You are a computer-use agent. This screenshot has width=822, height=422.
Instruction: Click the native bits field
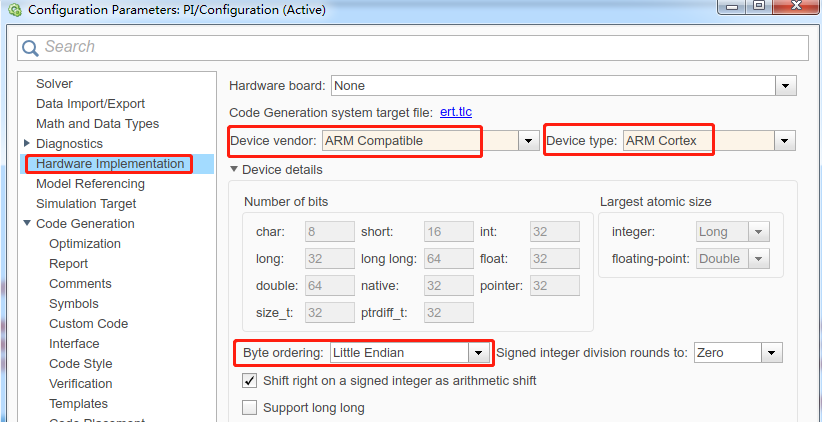click(x=449, y=286)
